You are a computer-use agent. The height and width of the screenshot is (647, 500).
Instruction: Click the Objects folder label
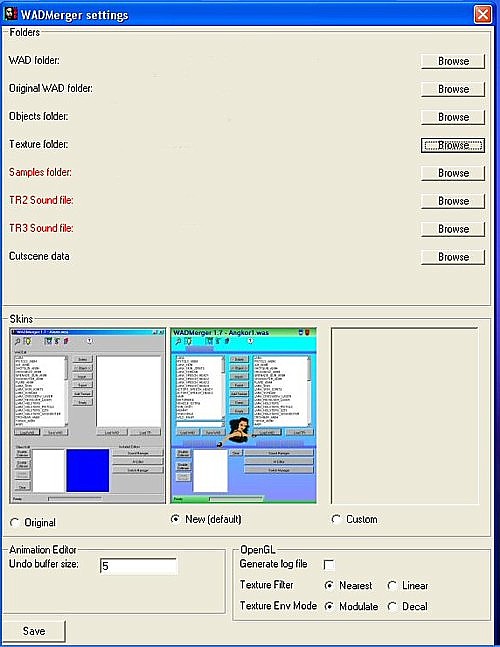tap(39, 116)
